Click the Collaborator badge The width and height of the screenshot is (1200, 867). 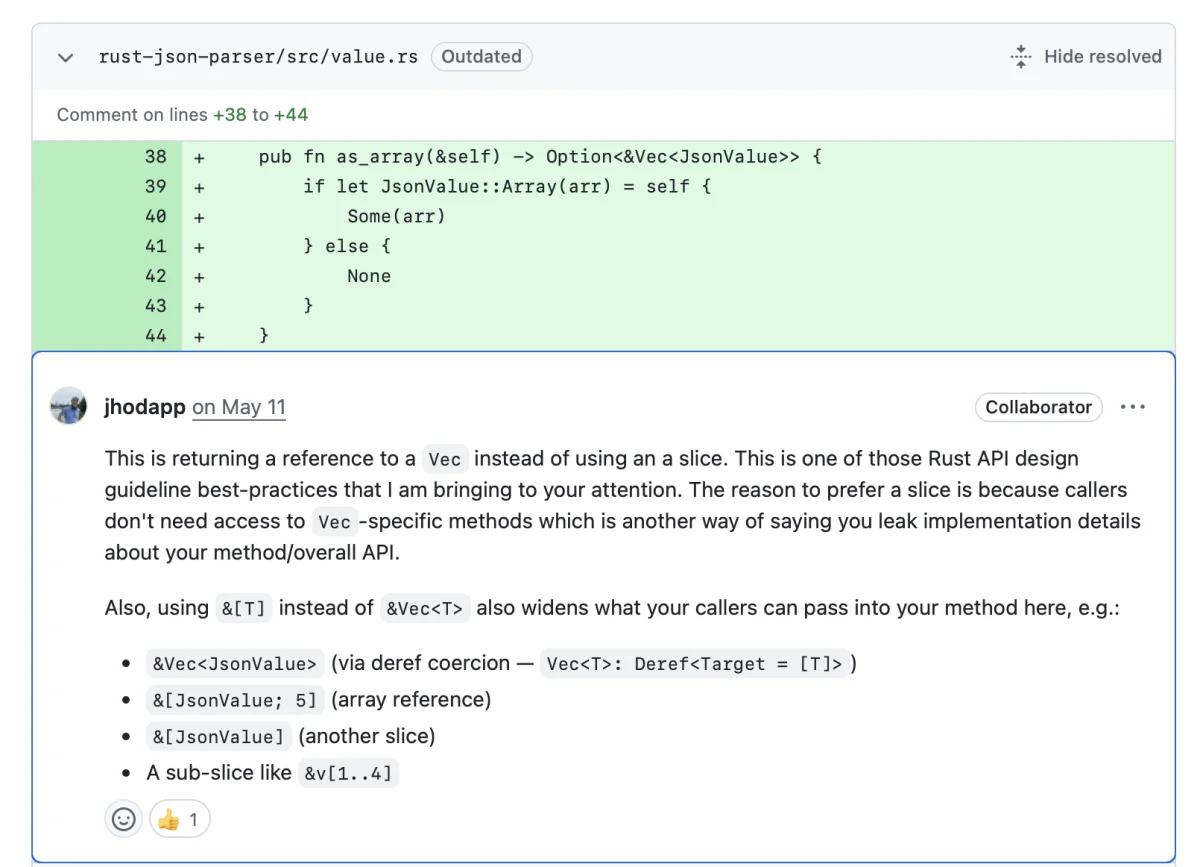click(1039, 407)
